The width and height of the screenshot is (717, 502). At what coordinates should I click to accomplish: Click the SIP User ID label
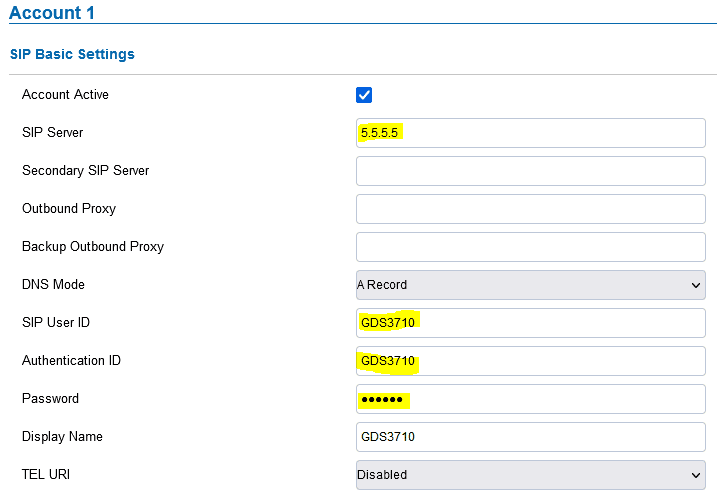coord(56,322)
